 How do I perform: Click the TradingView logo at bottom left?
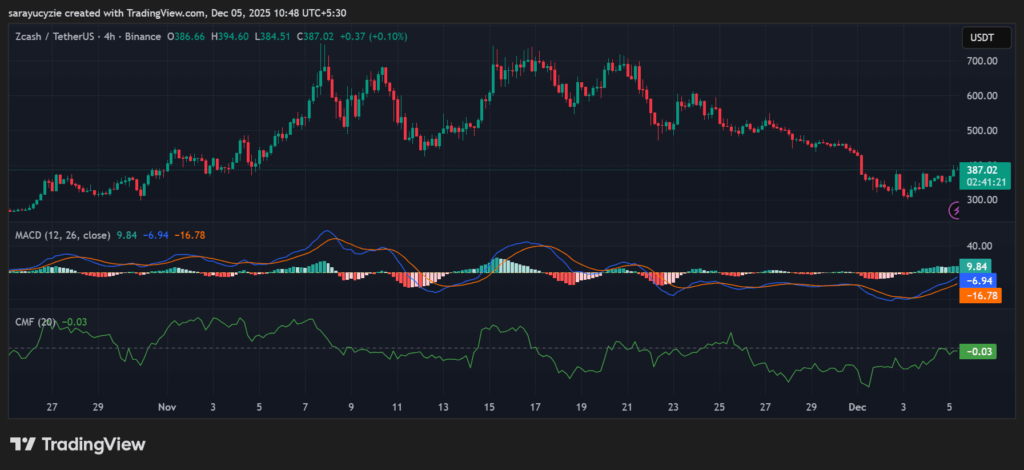pyautogui.click(x=23, y=444)
